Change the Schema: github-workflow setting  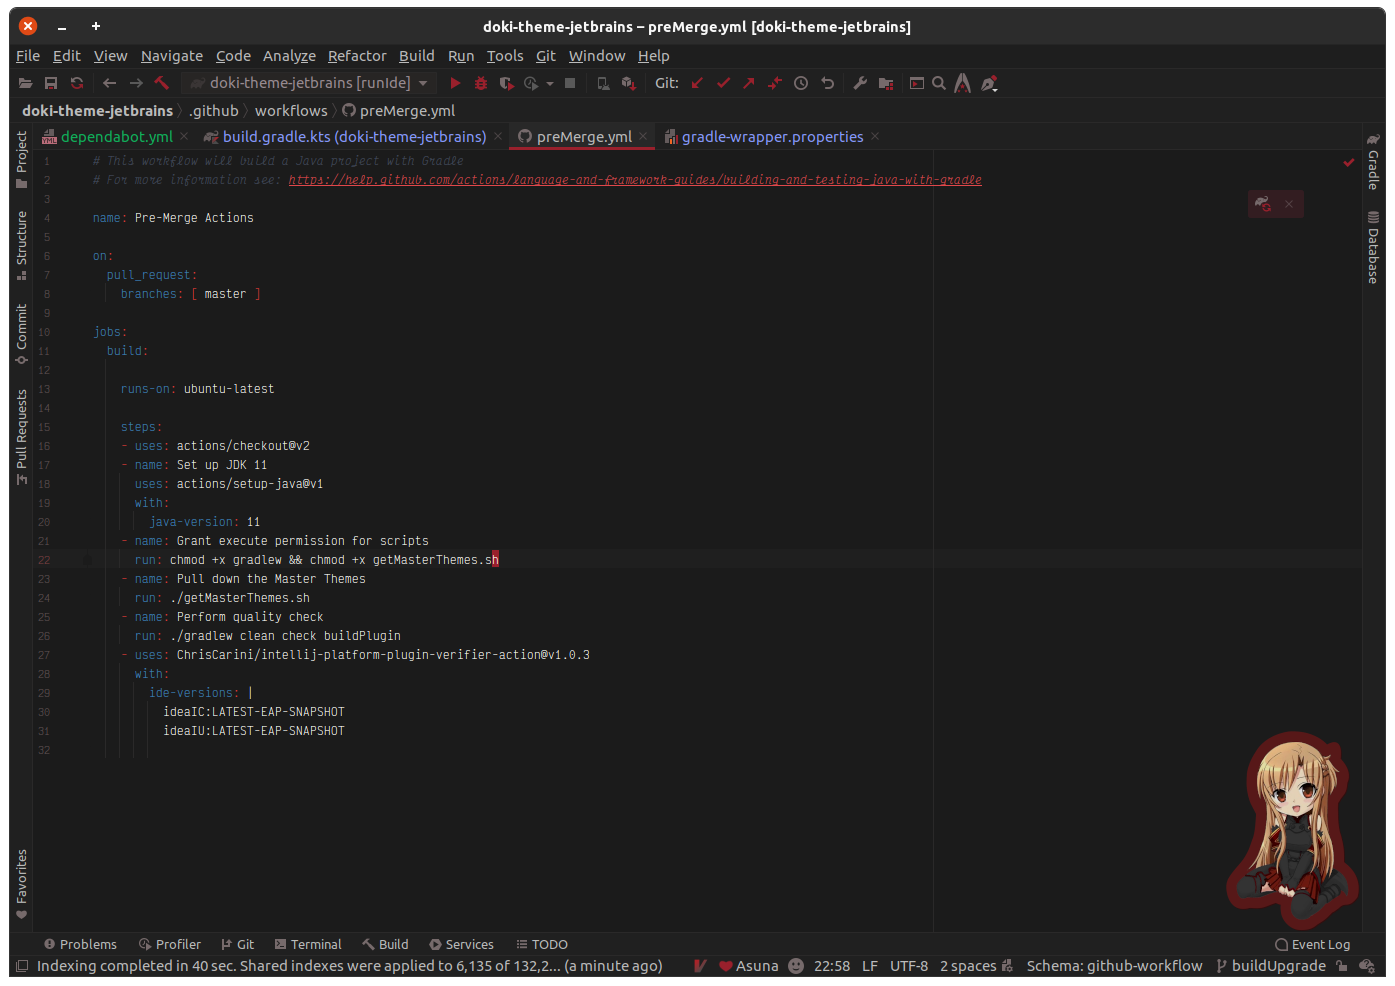[x=1114, y=965]
